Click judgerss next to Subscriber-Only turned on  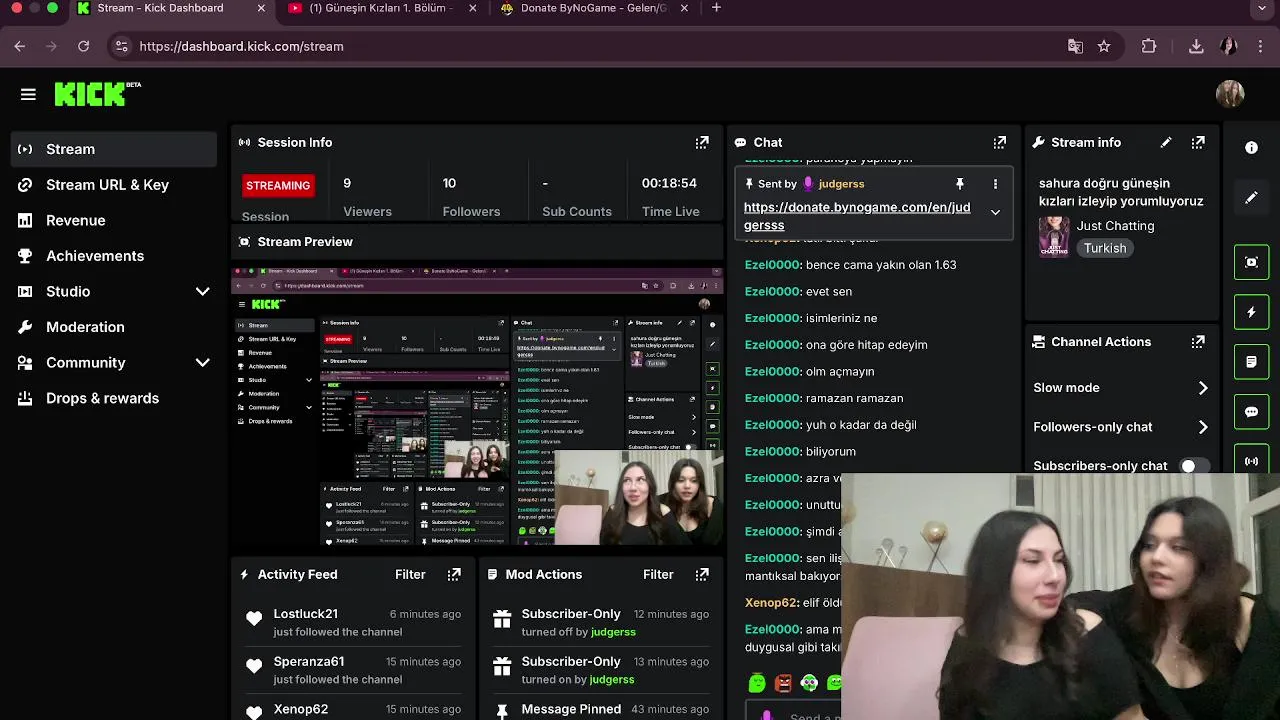pyautogui.click(x=612, y=680)
